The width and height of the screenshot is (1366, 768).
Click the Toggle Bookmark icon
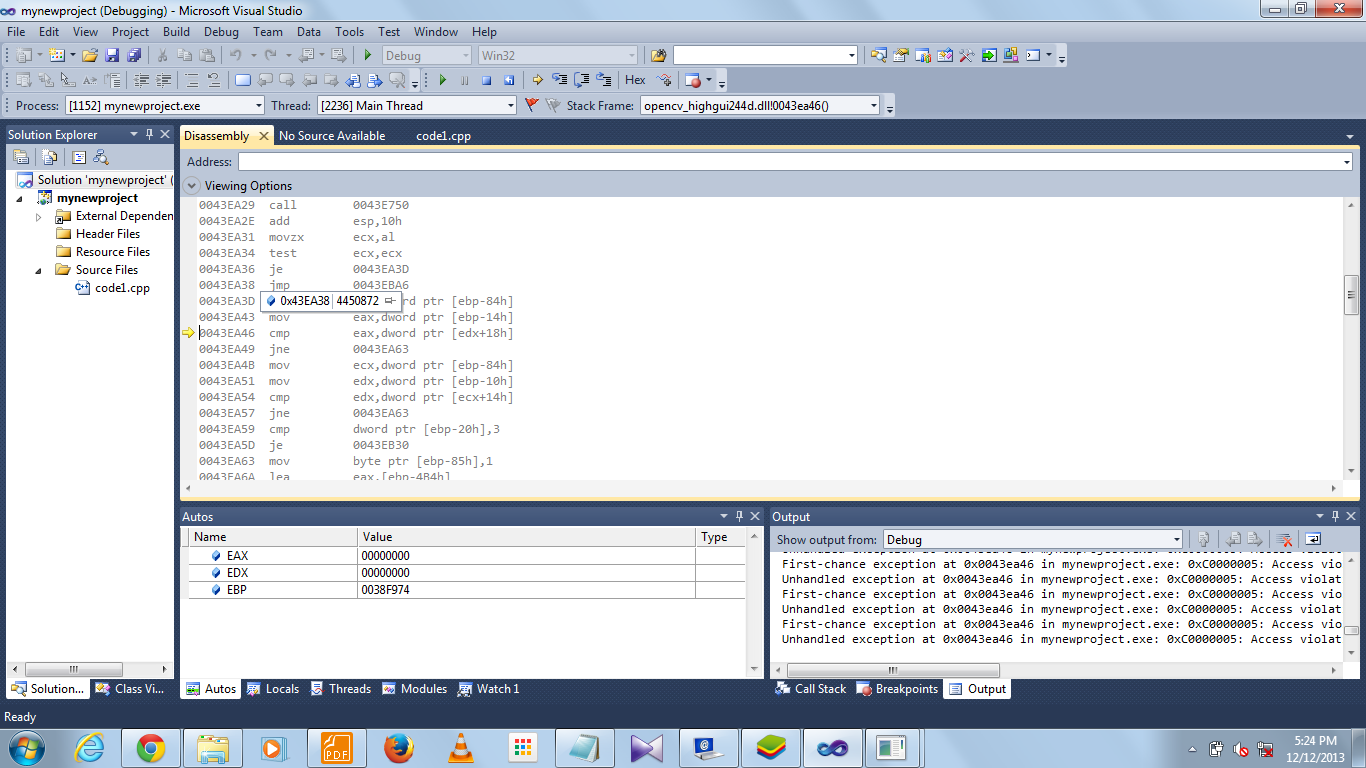pos(243,80)
